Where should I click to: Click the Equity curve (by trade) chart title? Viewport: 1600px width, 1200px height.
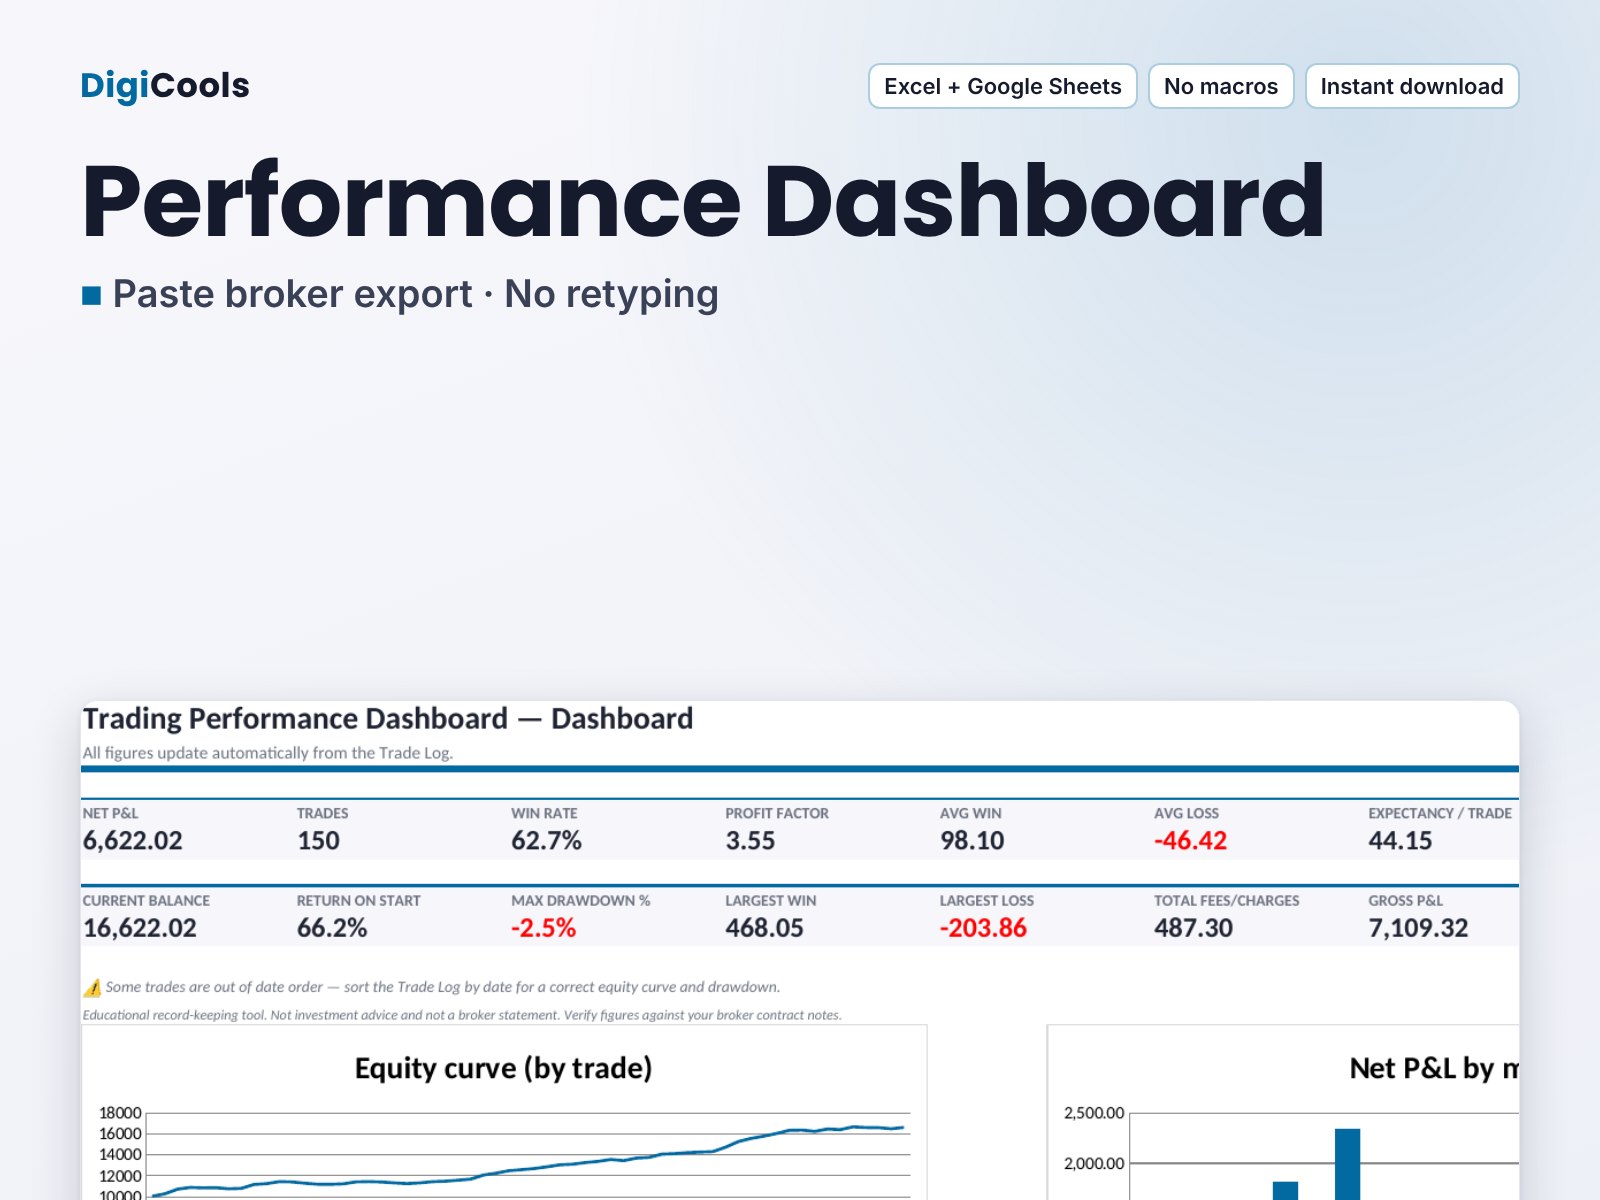pos(503,1068)
